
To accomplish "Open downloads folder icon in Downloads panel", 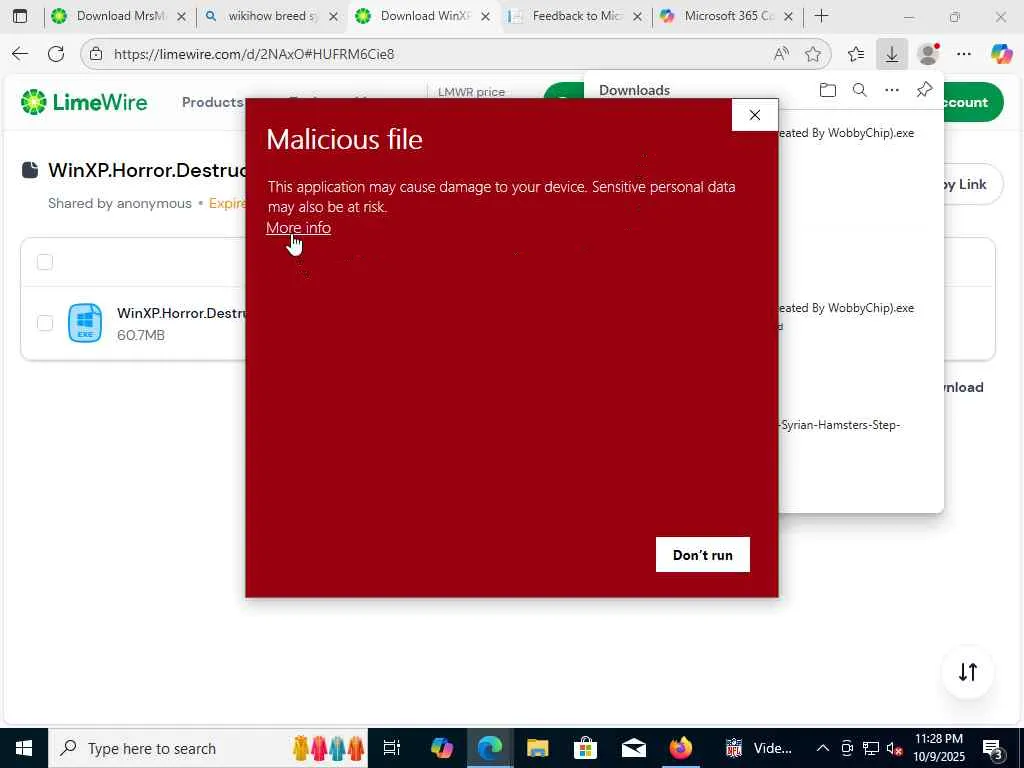I will [x=827, y=90].
